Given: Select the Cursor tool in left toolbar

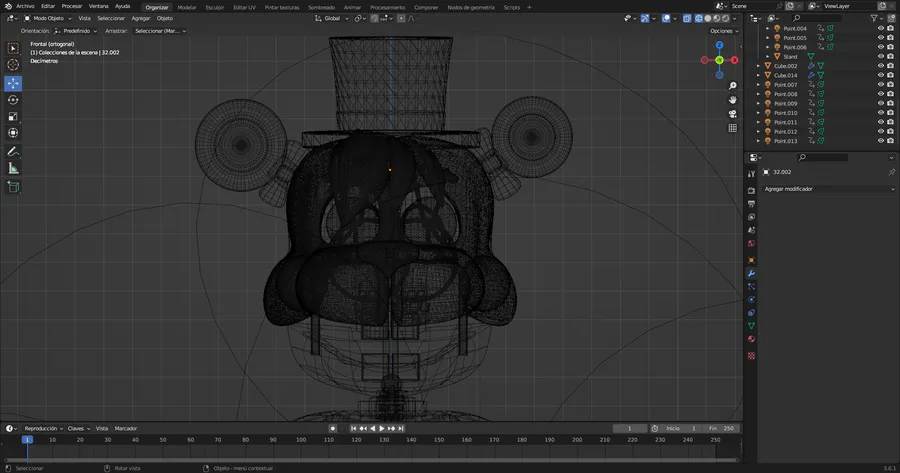Looking at the screenshot, I should tap(13, 65).
